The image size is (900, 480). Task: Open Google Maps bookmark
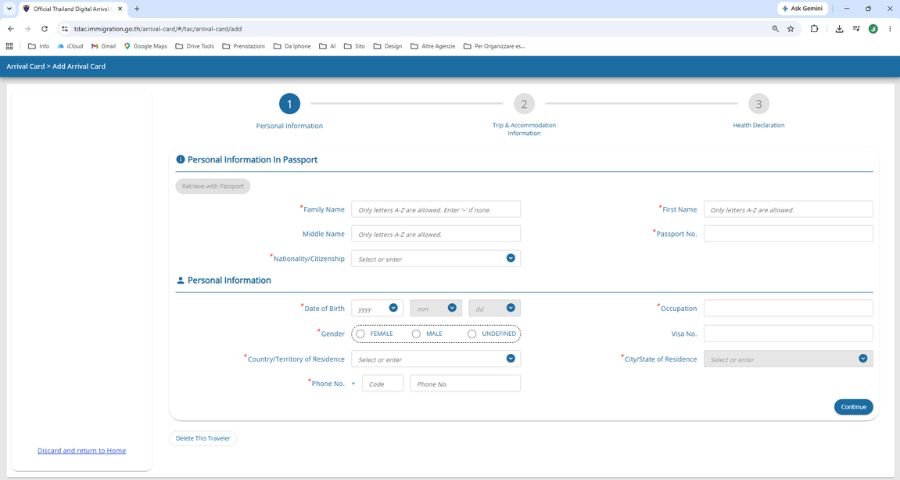(x=145, y=46)
